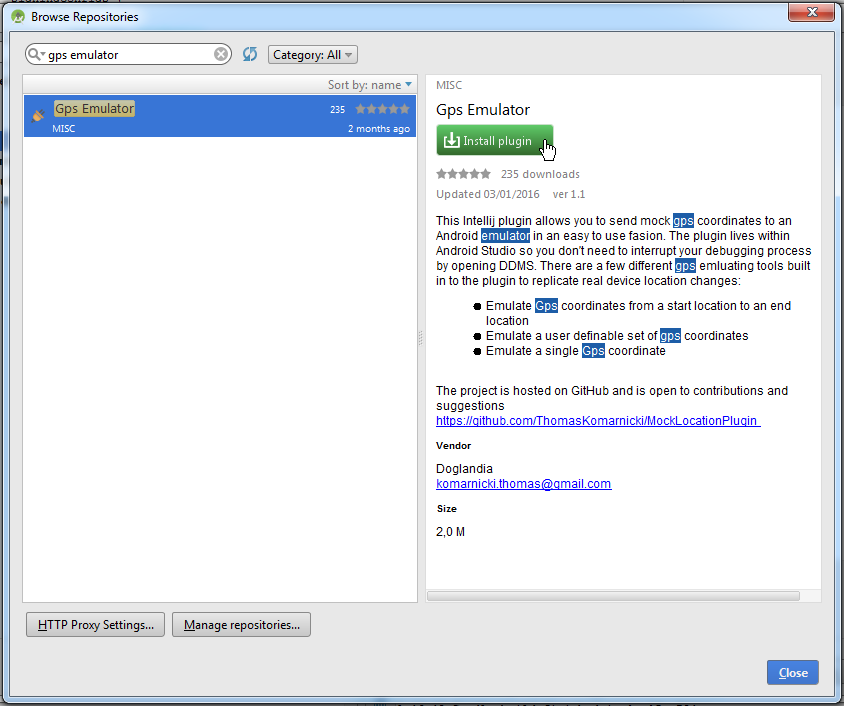Viewport: 844px width, 706px height.
Task: Click the window X close button
Action: (811, 12)
